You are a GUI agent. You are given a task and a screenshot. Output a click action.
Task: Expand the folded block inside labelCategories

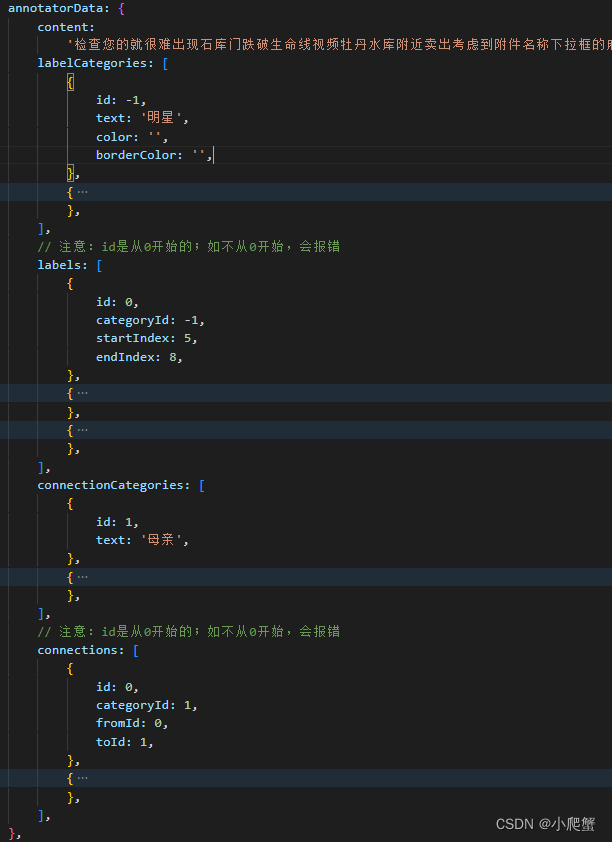coord(82,192)
